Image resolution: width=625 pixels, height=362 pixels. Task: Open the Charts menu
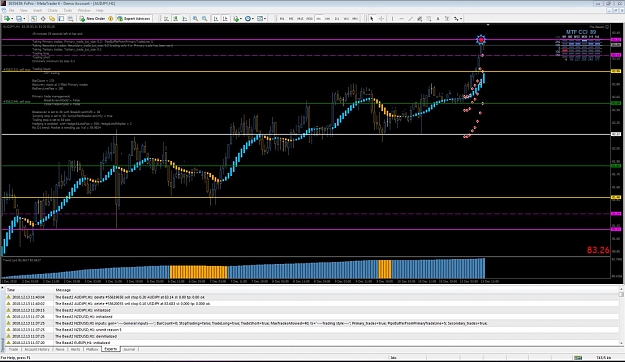click(x=53, y=10)
